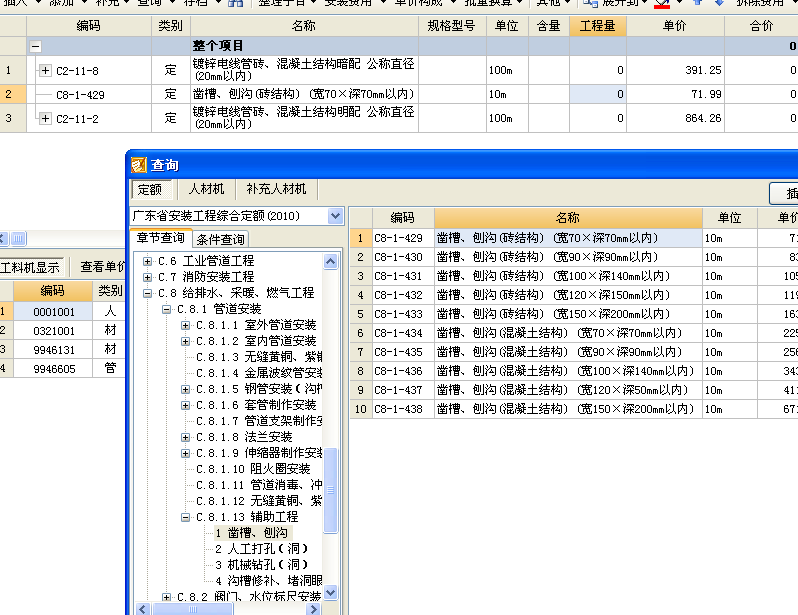This screenshot has height=615, width=798.
Task: Collapse the 整个项目 root row
Action: 36,46
